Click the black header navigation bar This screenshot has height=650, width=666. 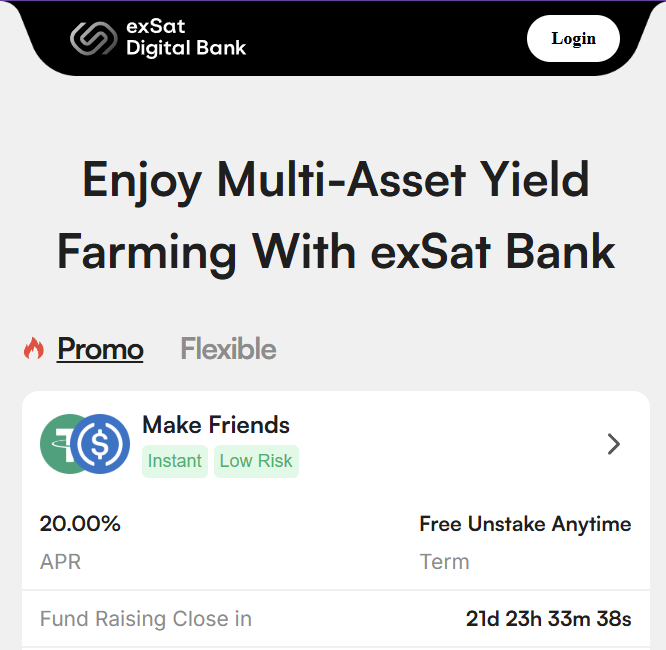pyautogui.click(x=333, y=38)
